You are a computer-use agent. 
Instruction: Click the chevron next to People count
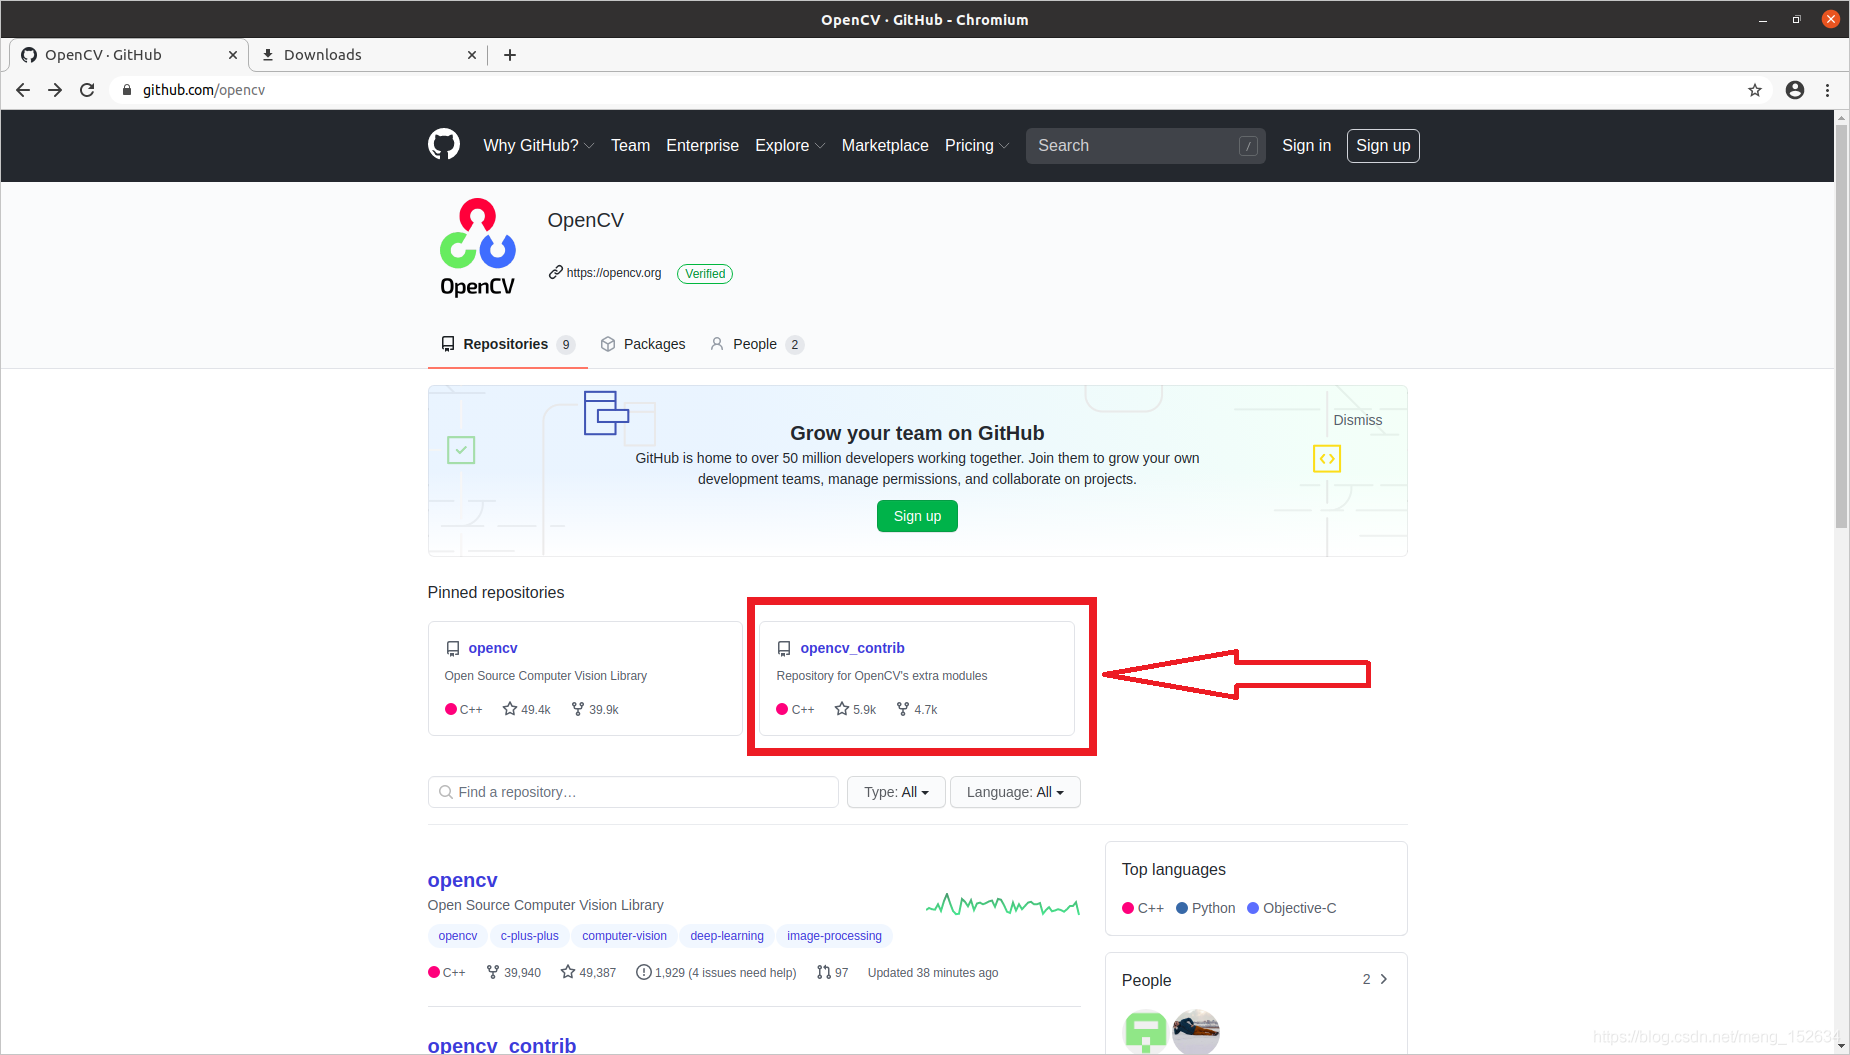(1384, 979)
